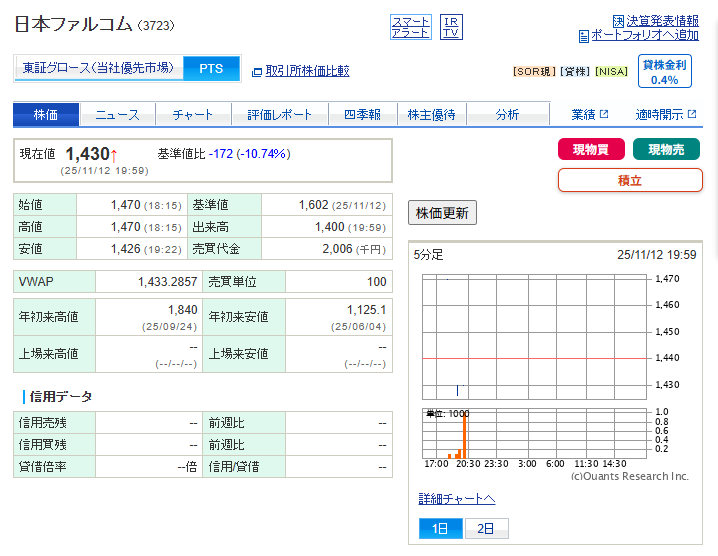
Task: Click the 株価更新 refresh button
Action: [x=442, y=213]
